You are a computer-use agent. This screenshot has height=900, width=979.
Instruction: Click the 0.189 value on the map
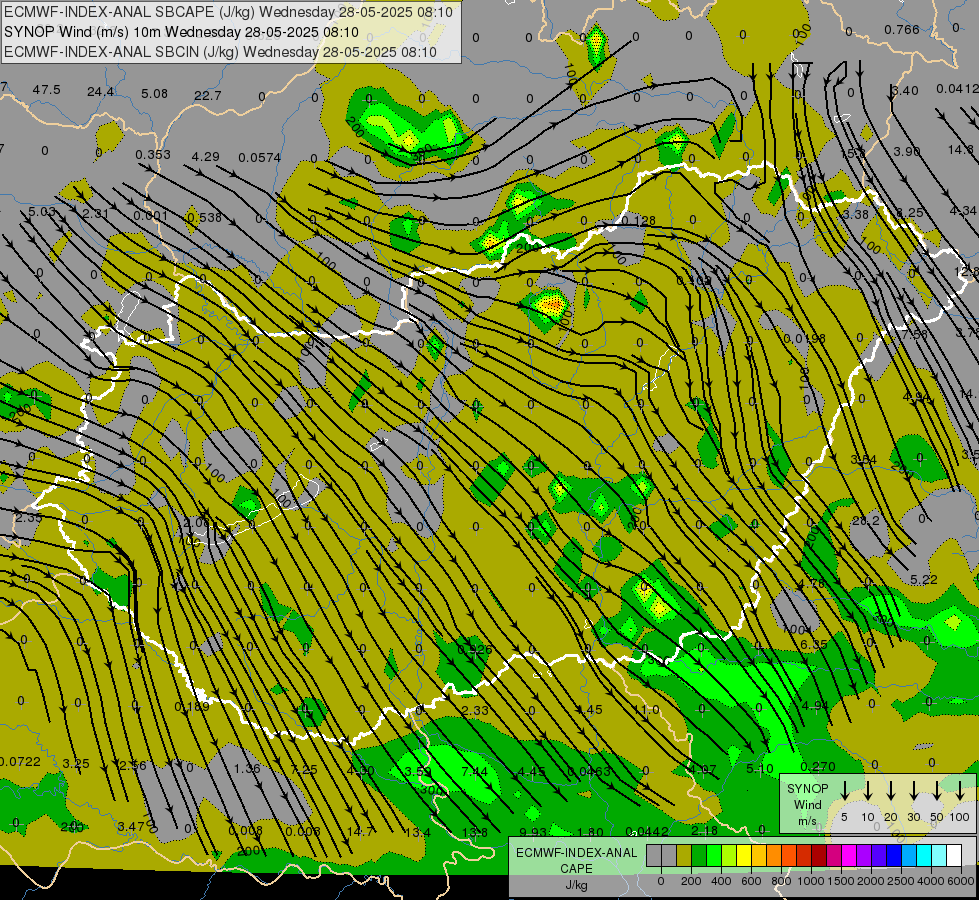click(192, 706)
